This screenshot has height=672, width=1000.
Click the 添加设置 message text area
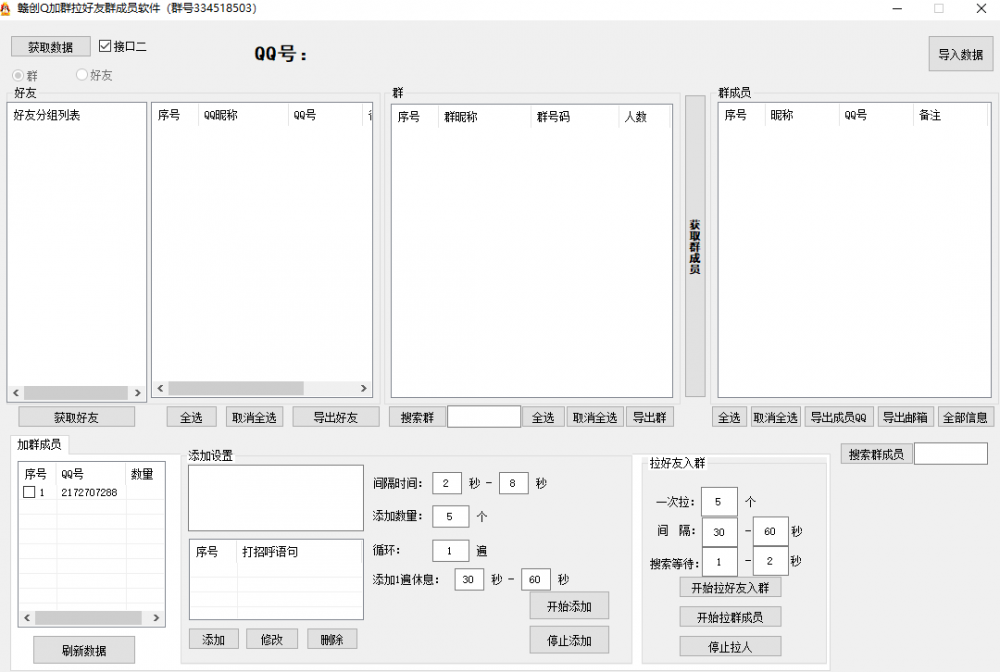[276, 498]
